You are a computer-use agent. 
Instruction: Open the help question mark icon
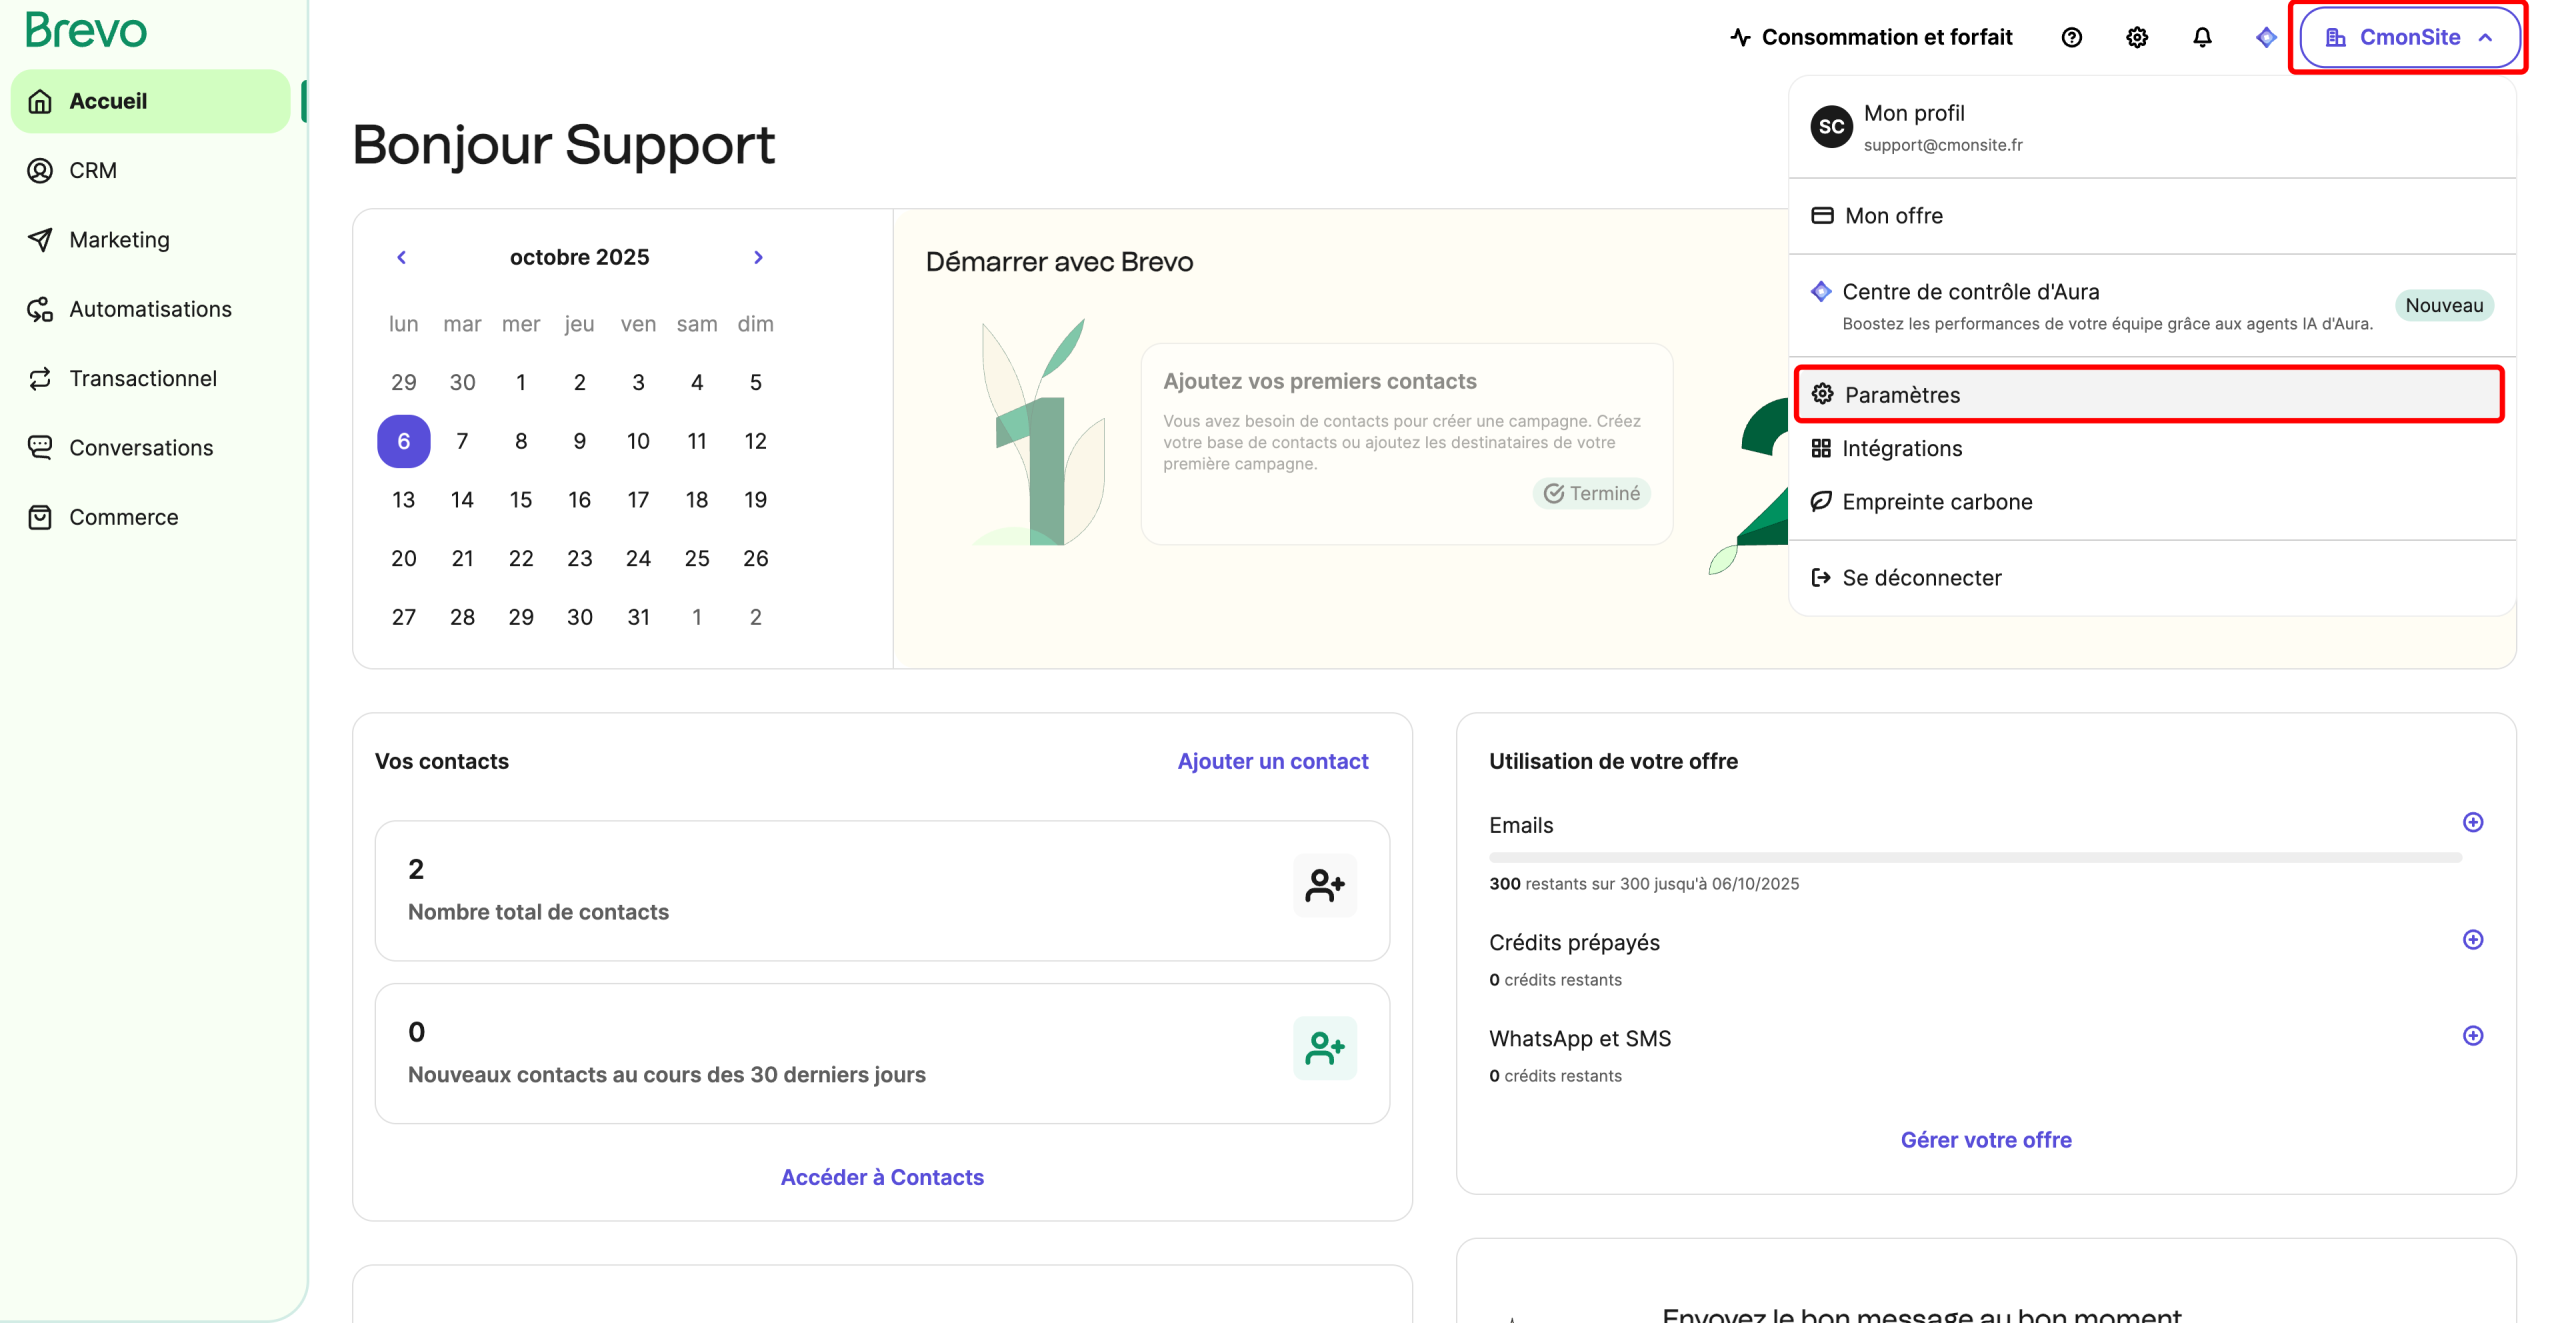coord(2071,38)
